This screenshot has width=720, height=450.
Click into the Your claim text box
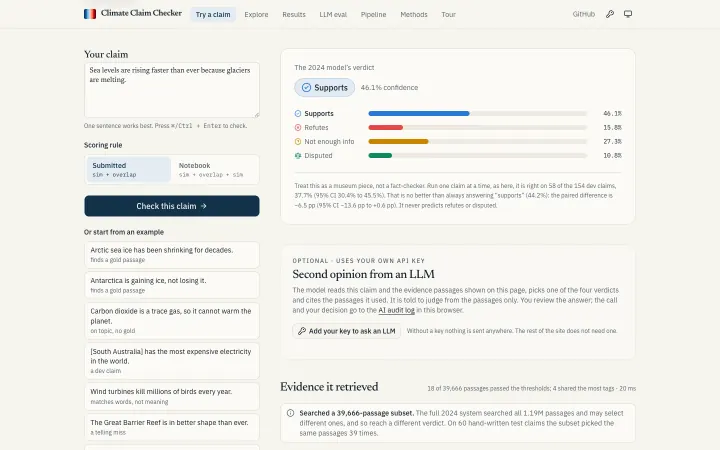[x=172, y=90]
